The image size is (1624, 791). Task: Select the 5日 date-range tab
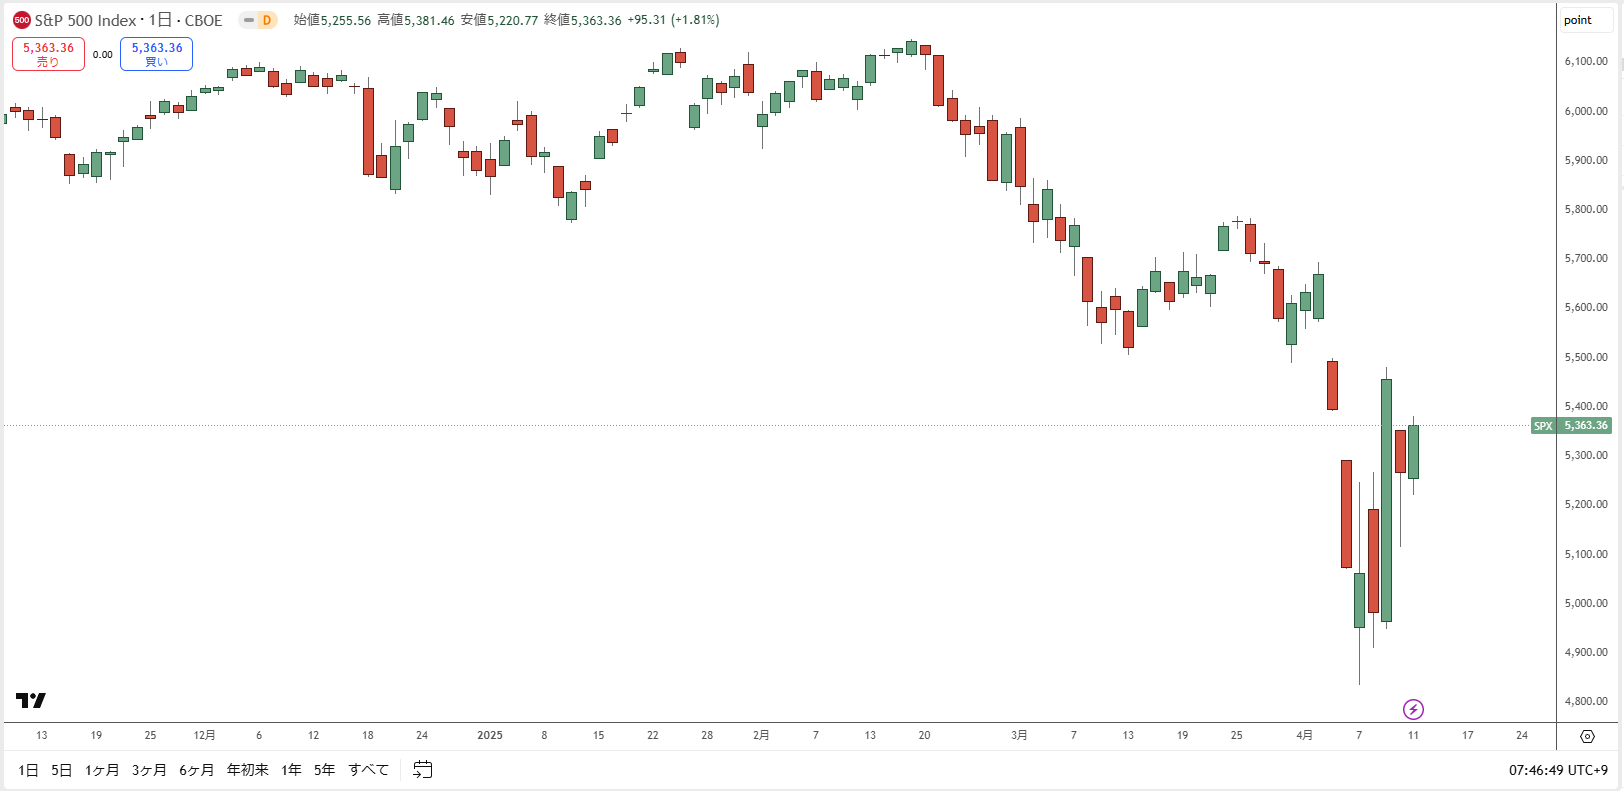62,770
